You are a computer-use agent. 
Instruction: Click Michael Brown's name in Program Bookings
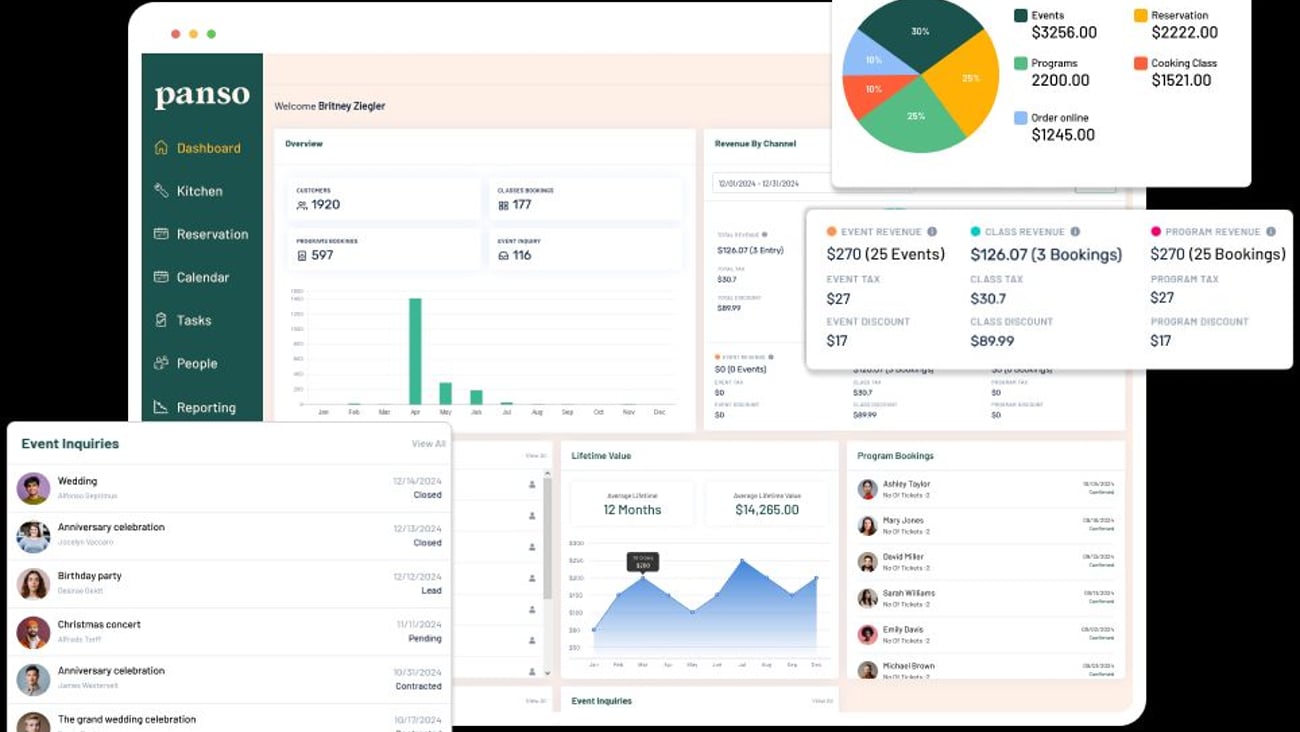click(x=909, y=666)
